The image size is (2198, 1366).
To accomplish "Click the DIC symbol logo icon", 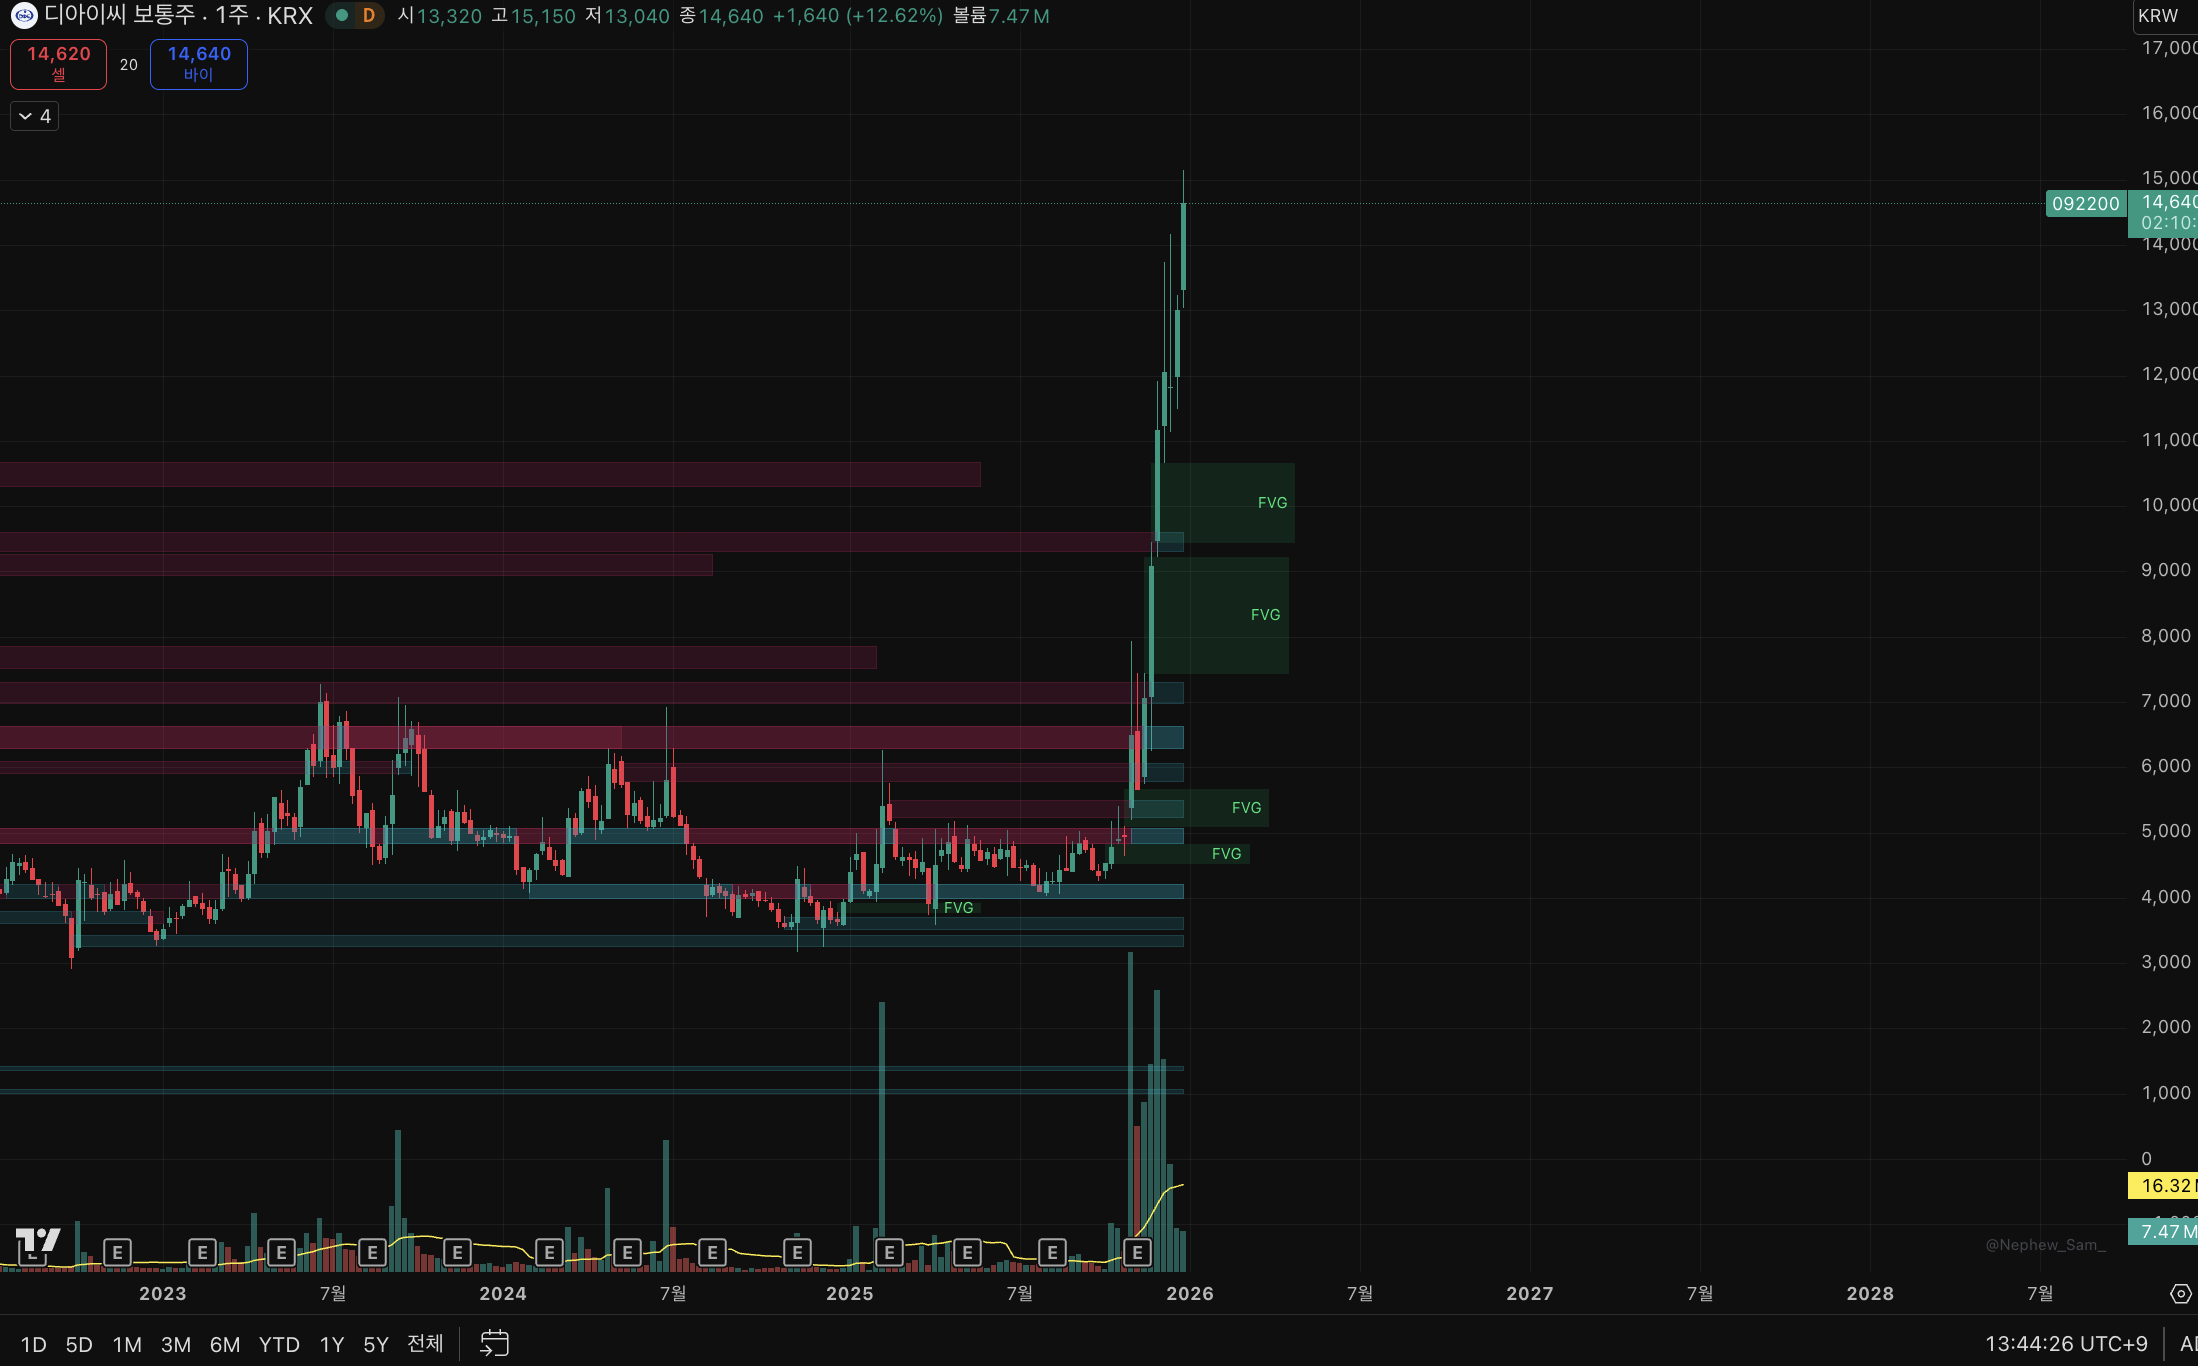I will pyautogui.click(x=23, y=15).
